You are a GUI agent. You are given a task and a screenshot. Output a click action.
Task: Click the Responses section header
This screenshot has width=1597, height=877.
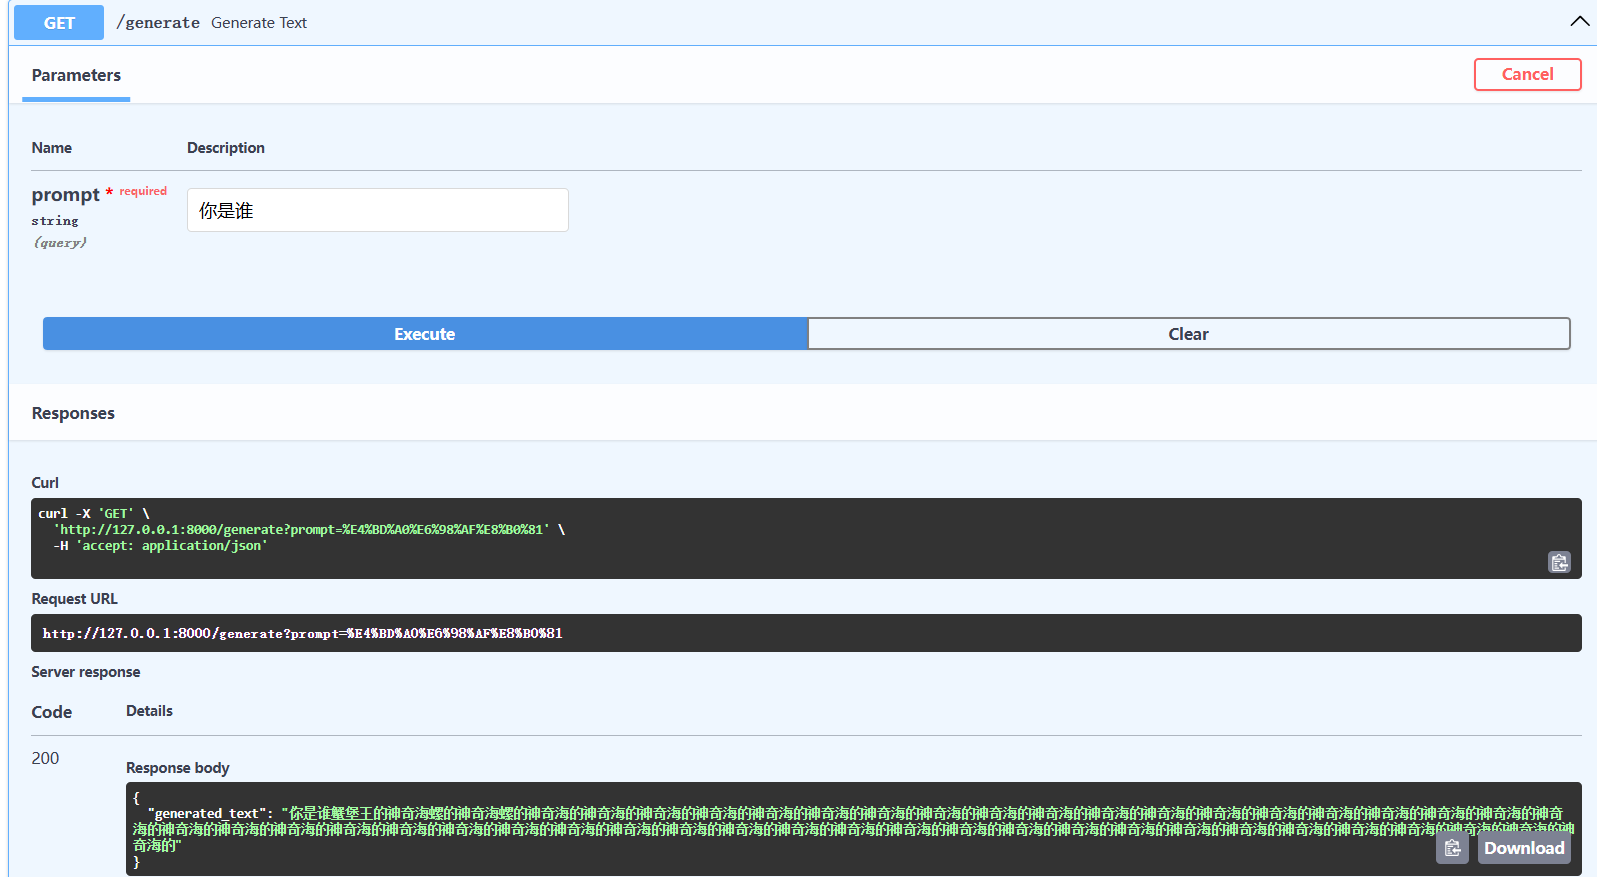[73, 413]
